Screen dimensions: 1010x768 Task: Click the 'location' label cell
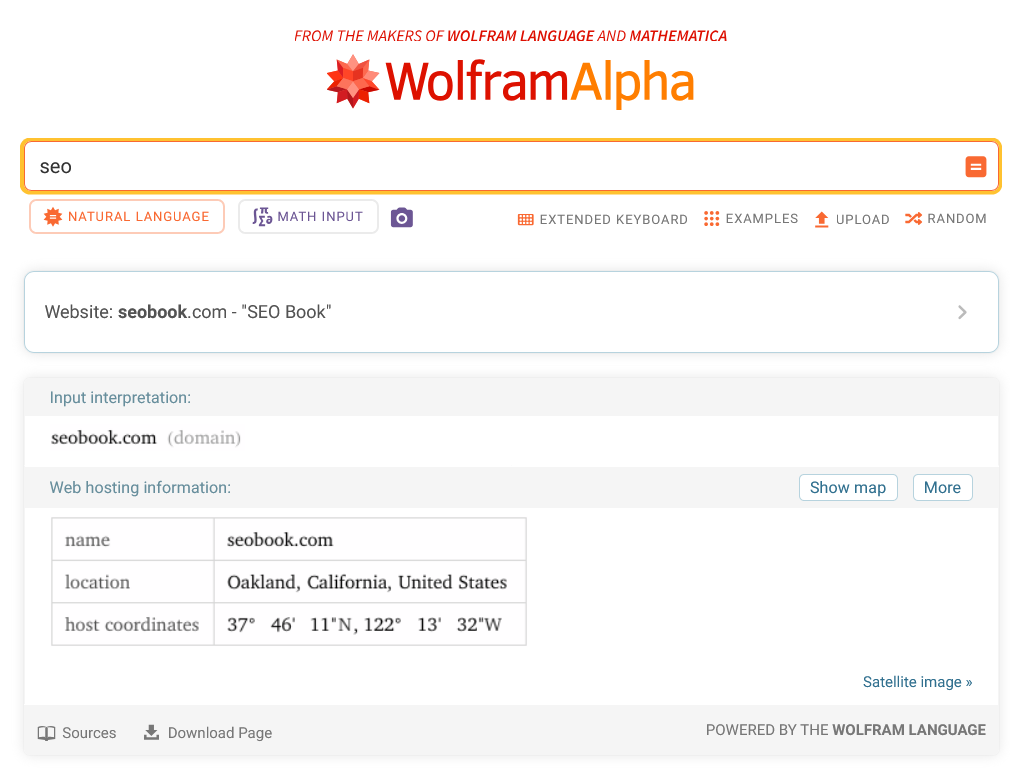(133, 582)
